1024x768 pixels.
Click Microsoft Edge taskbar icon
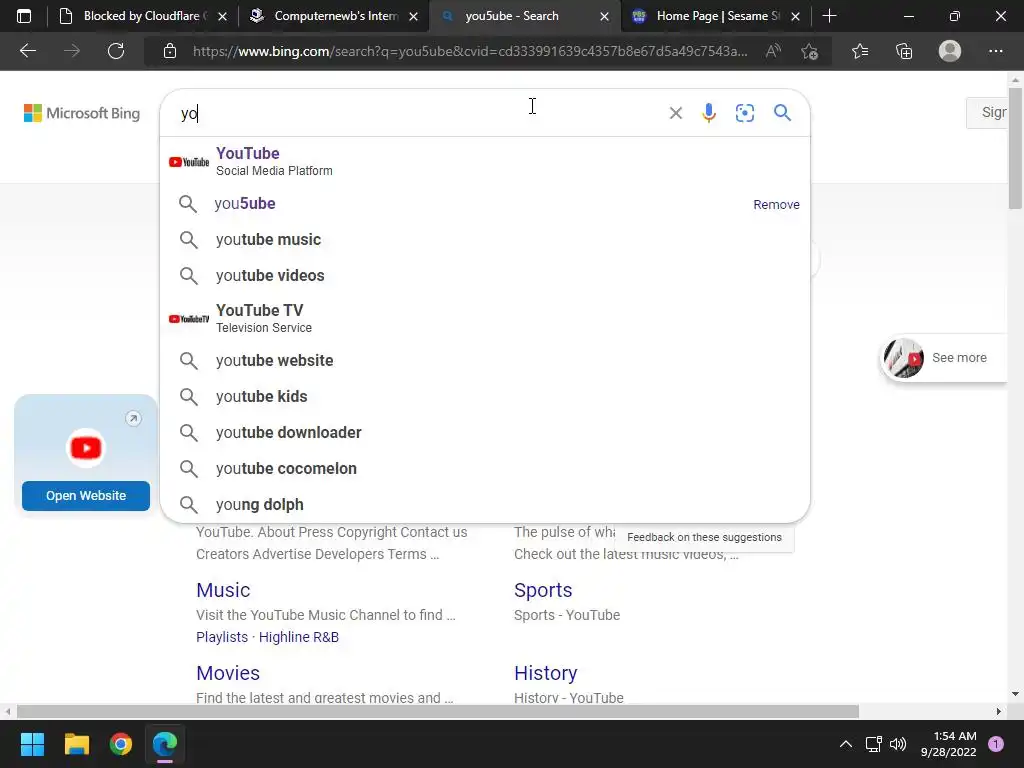pos(165,744)
